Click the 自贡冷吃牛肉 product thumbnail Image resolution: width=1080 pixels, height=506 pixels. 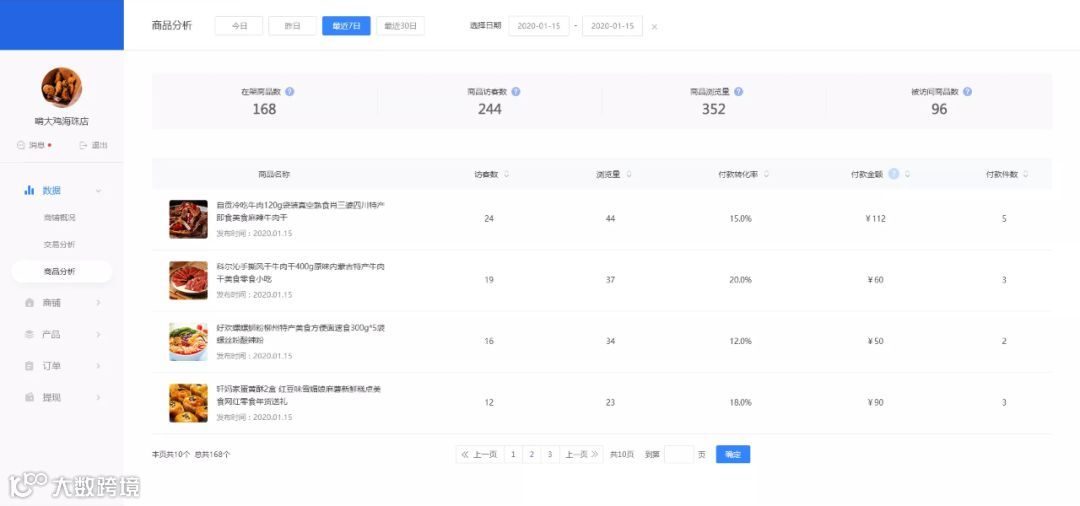(188, 219)
